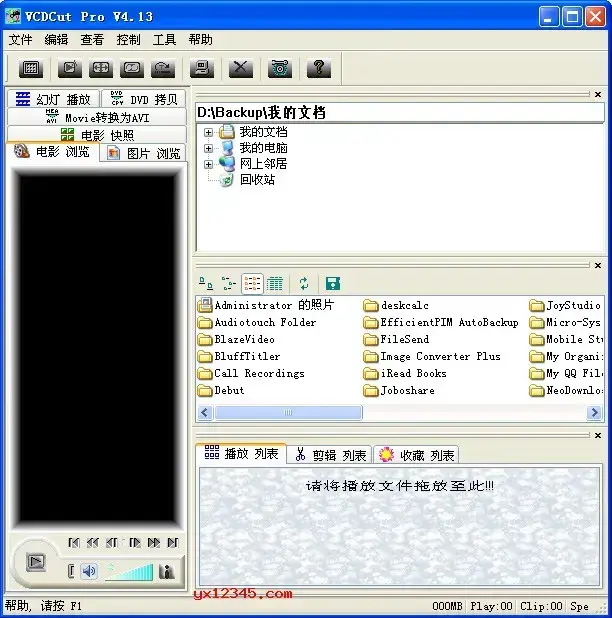Select the Call Recordings folder
Screen dimensions: 612x618
(251, 373)
